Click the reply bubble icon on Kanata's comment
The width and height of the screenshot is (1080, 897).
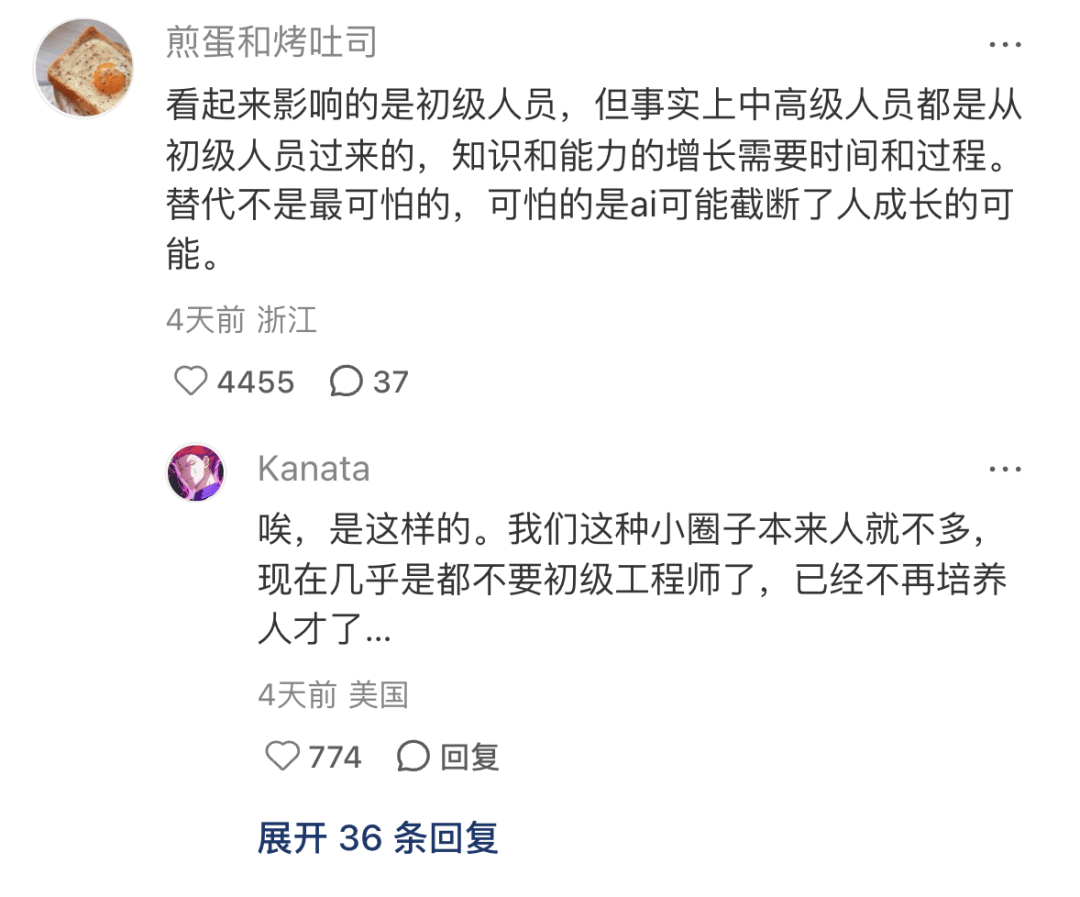(x=414, y=757)
